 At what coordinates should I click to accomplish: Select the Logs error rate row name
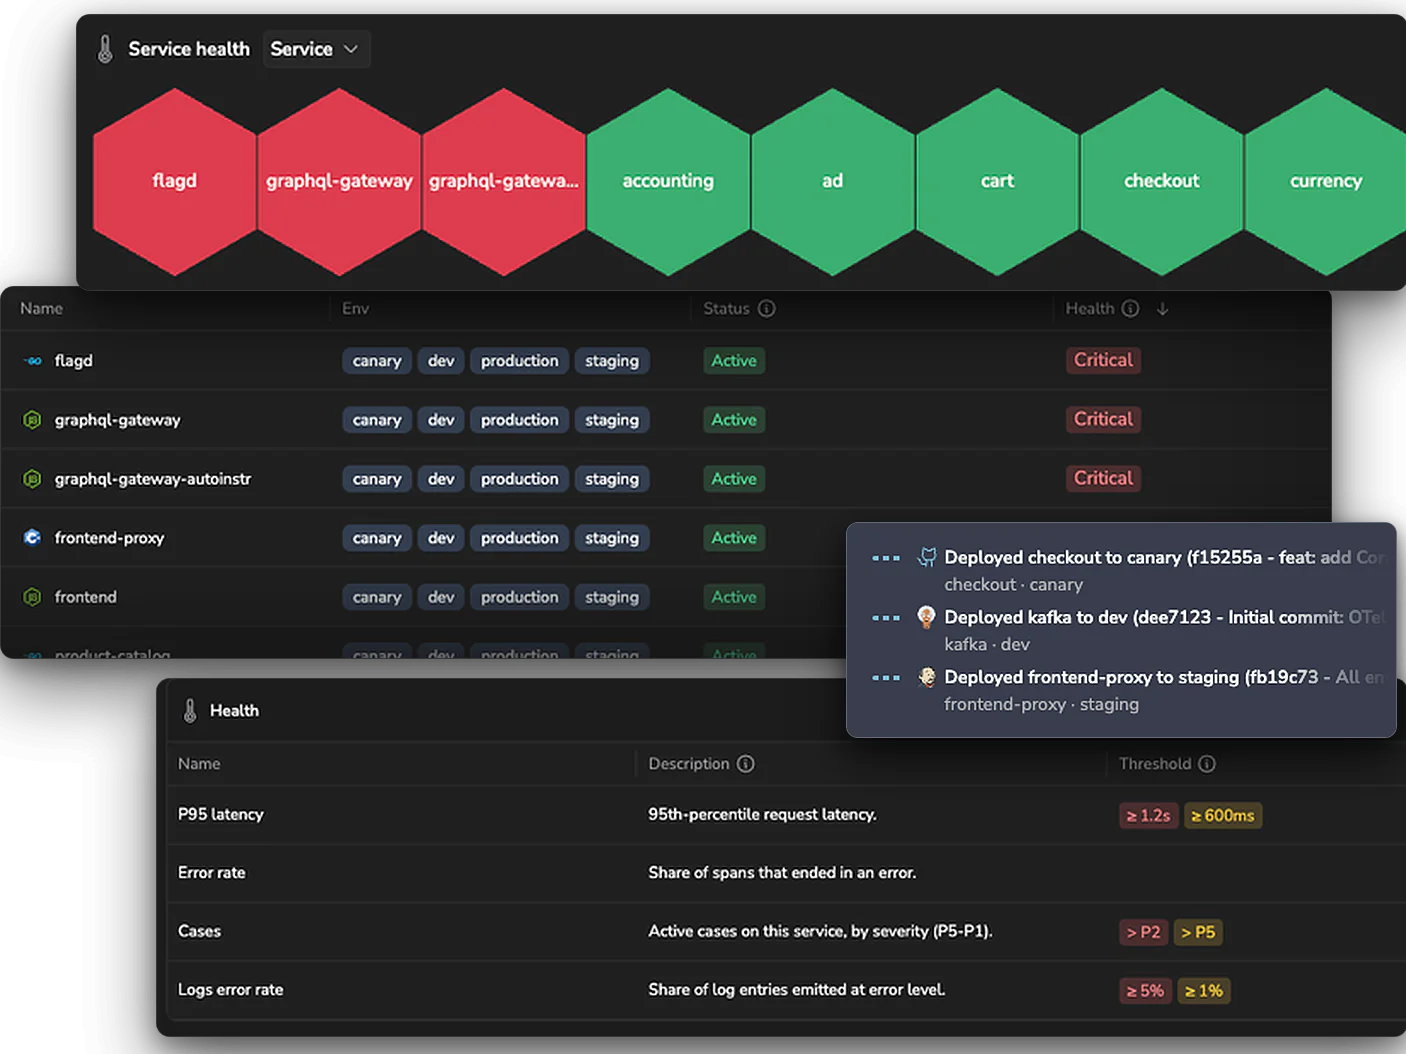coord(231,990)
